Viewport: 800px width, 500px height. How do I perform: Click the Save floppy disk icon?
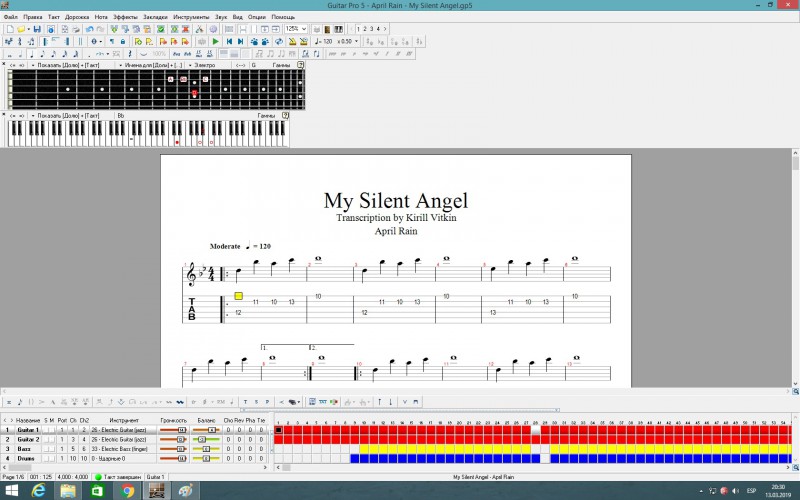37,29
